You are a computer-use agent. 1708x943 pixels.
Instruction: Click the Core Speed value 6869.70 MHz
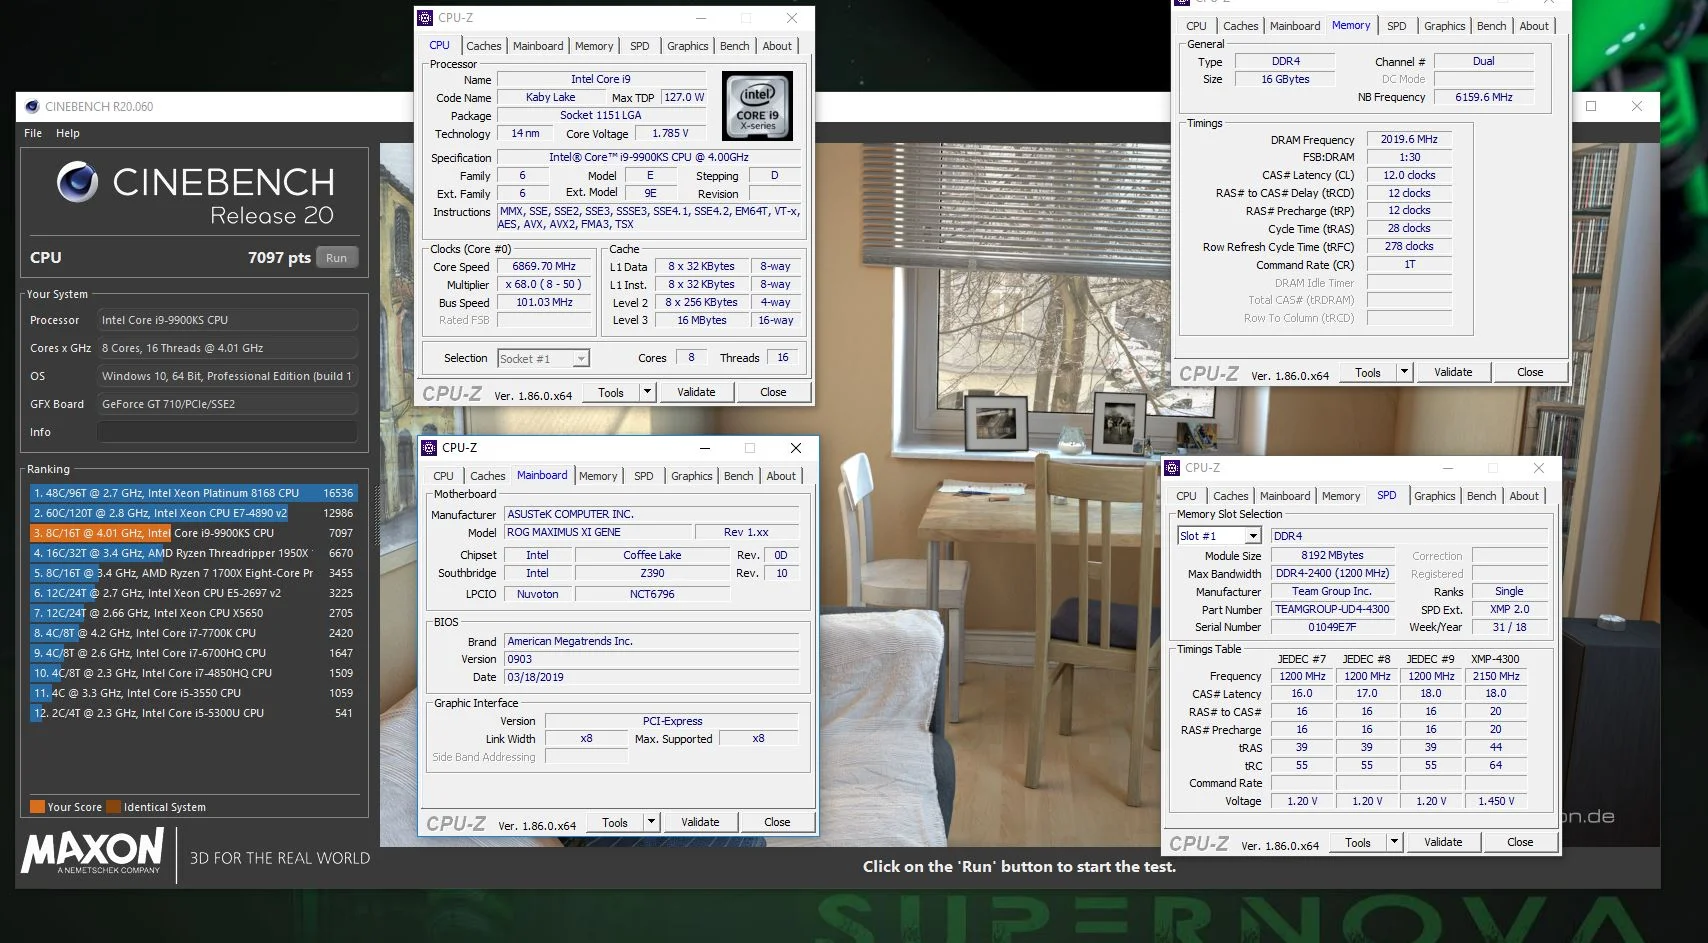tap(544, 267)
